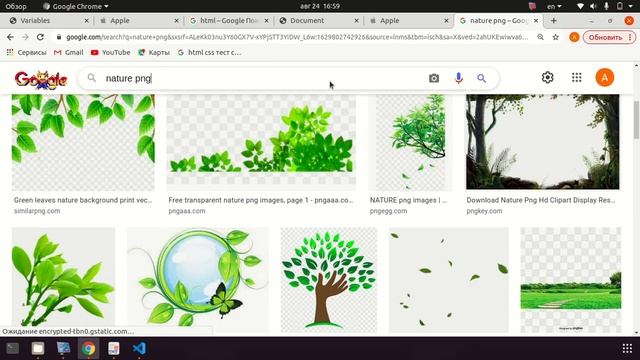Viewport: 640px width, 360px height.
Task: Close the Variables tab
Action: click(87, 20)
